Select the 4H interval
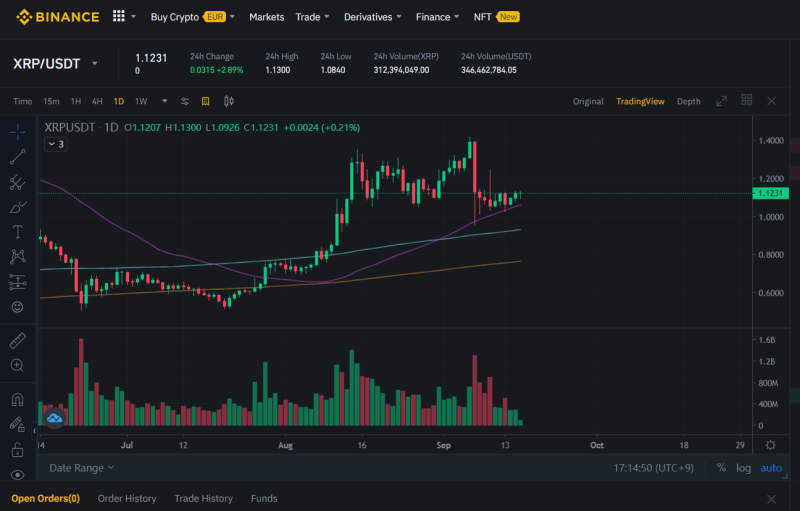800x511 pixels. pyautogui.click(x=97, y=101)
